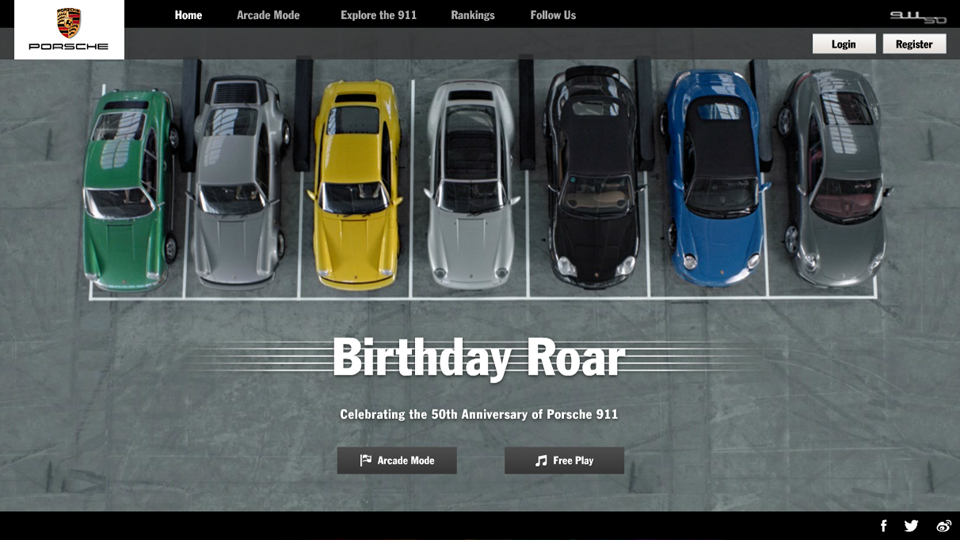Open the Twitter bird icon
Screen dimensions: 960x540
(911, 526)
